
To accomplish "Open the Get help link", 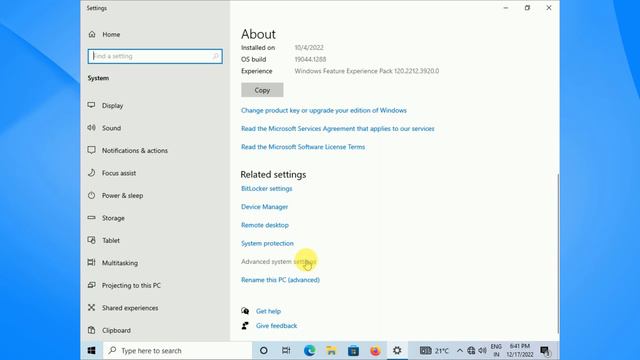I will [x=269, y=311].
